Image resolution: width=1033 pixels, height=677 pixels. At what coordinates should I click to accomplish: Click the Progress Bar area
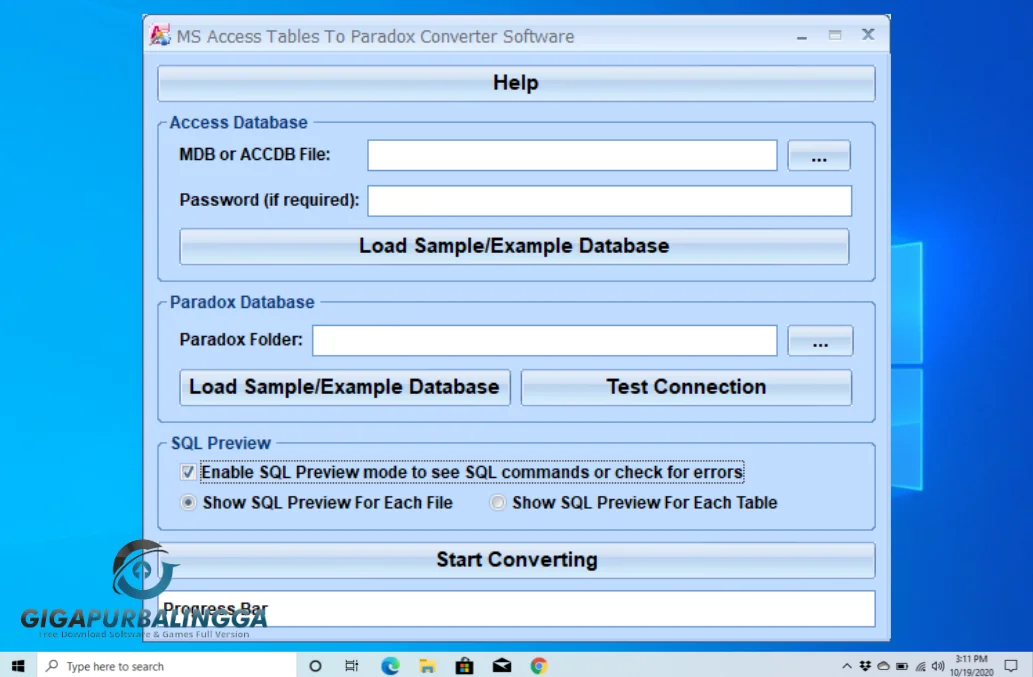(x=516, y=609)
